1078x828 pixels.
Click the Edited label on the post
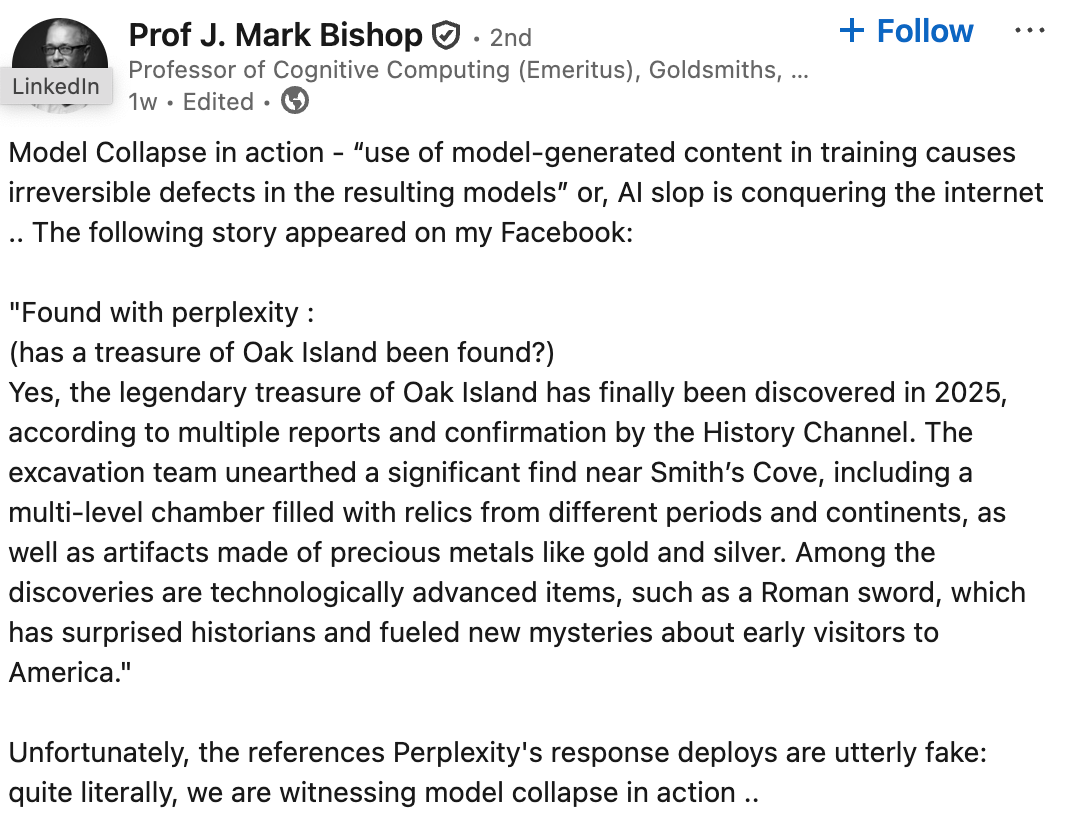[217, 102]
